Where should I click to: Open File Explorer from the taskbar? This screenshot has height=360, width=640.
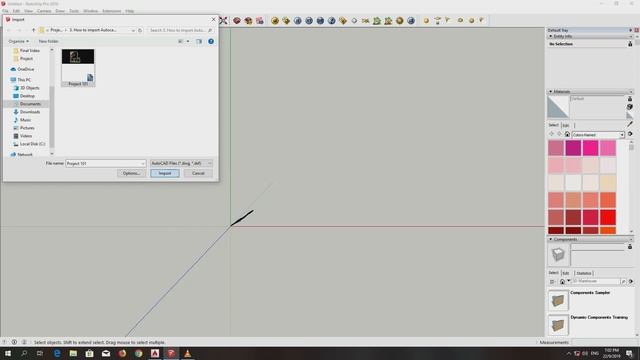[x=73, y=353]
